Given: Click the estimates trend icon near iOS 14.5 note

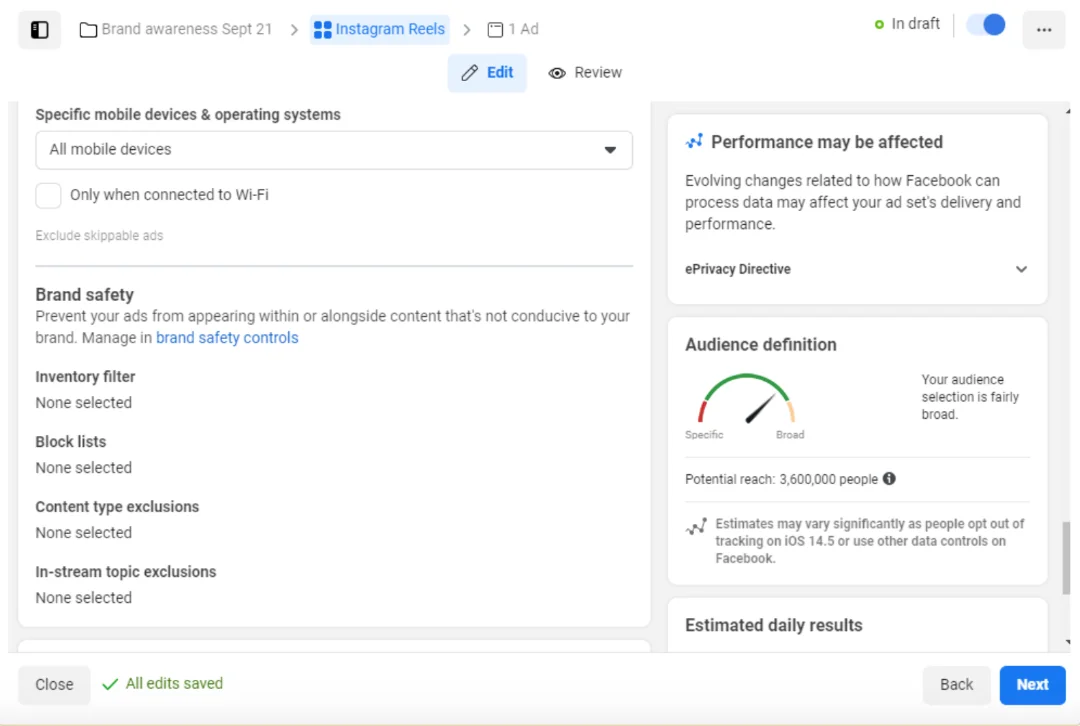Looking at the screenshot, I should coord(696,526).
